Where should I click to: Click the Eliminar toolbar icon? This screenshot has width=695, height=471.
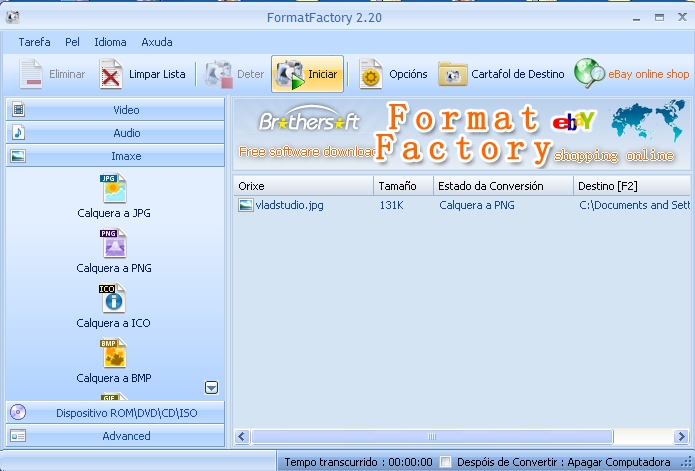(31, 74)
